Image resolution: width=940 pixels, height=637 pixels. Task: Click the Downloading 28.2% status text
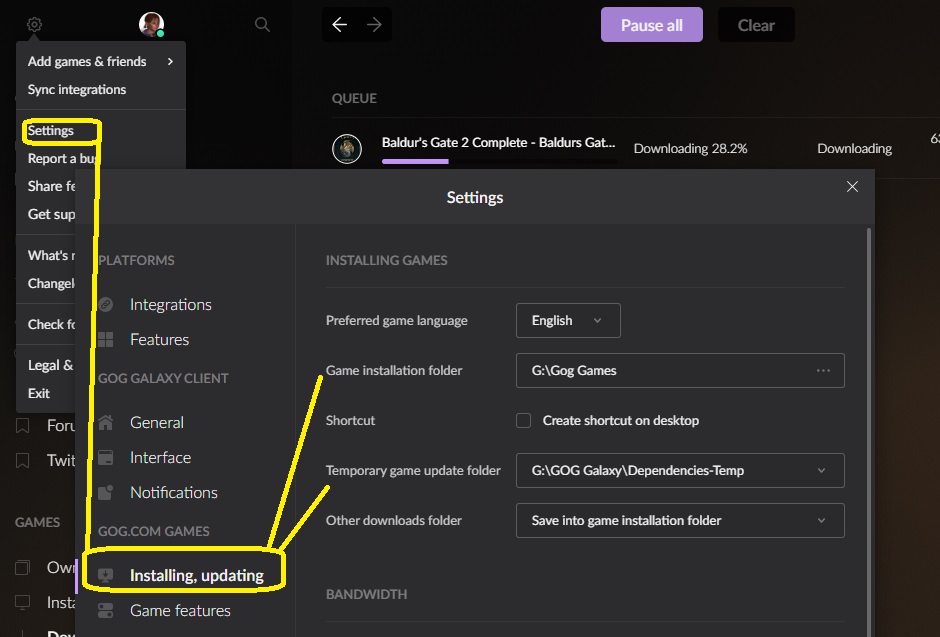(691, 149)
